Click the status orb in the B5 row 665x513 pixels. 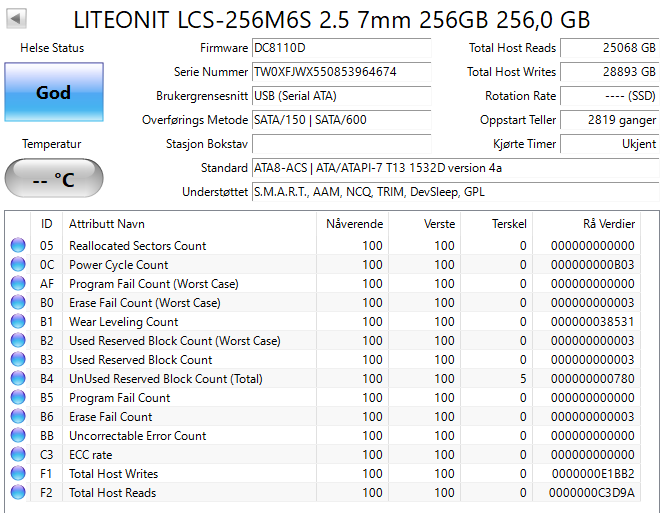18,398
